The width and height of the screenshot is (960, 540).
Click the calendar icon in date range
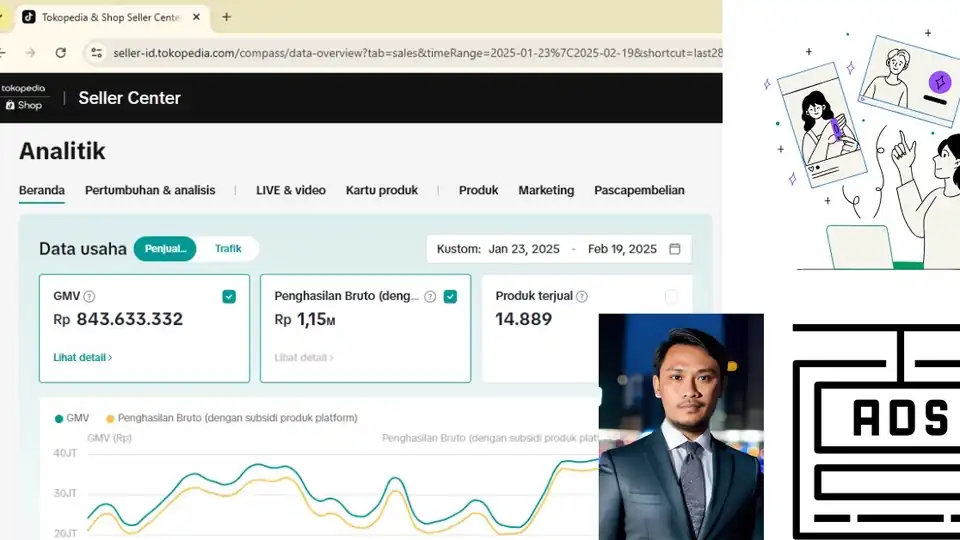[675, 249]
